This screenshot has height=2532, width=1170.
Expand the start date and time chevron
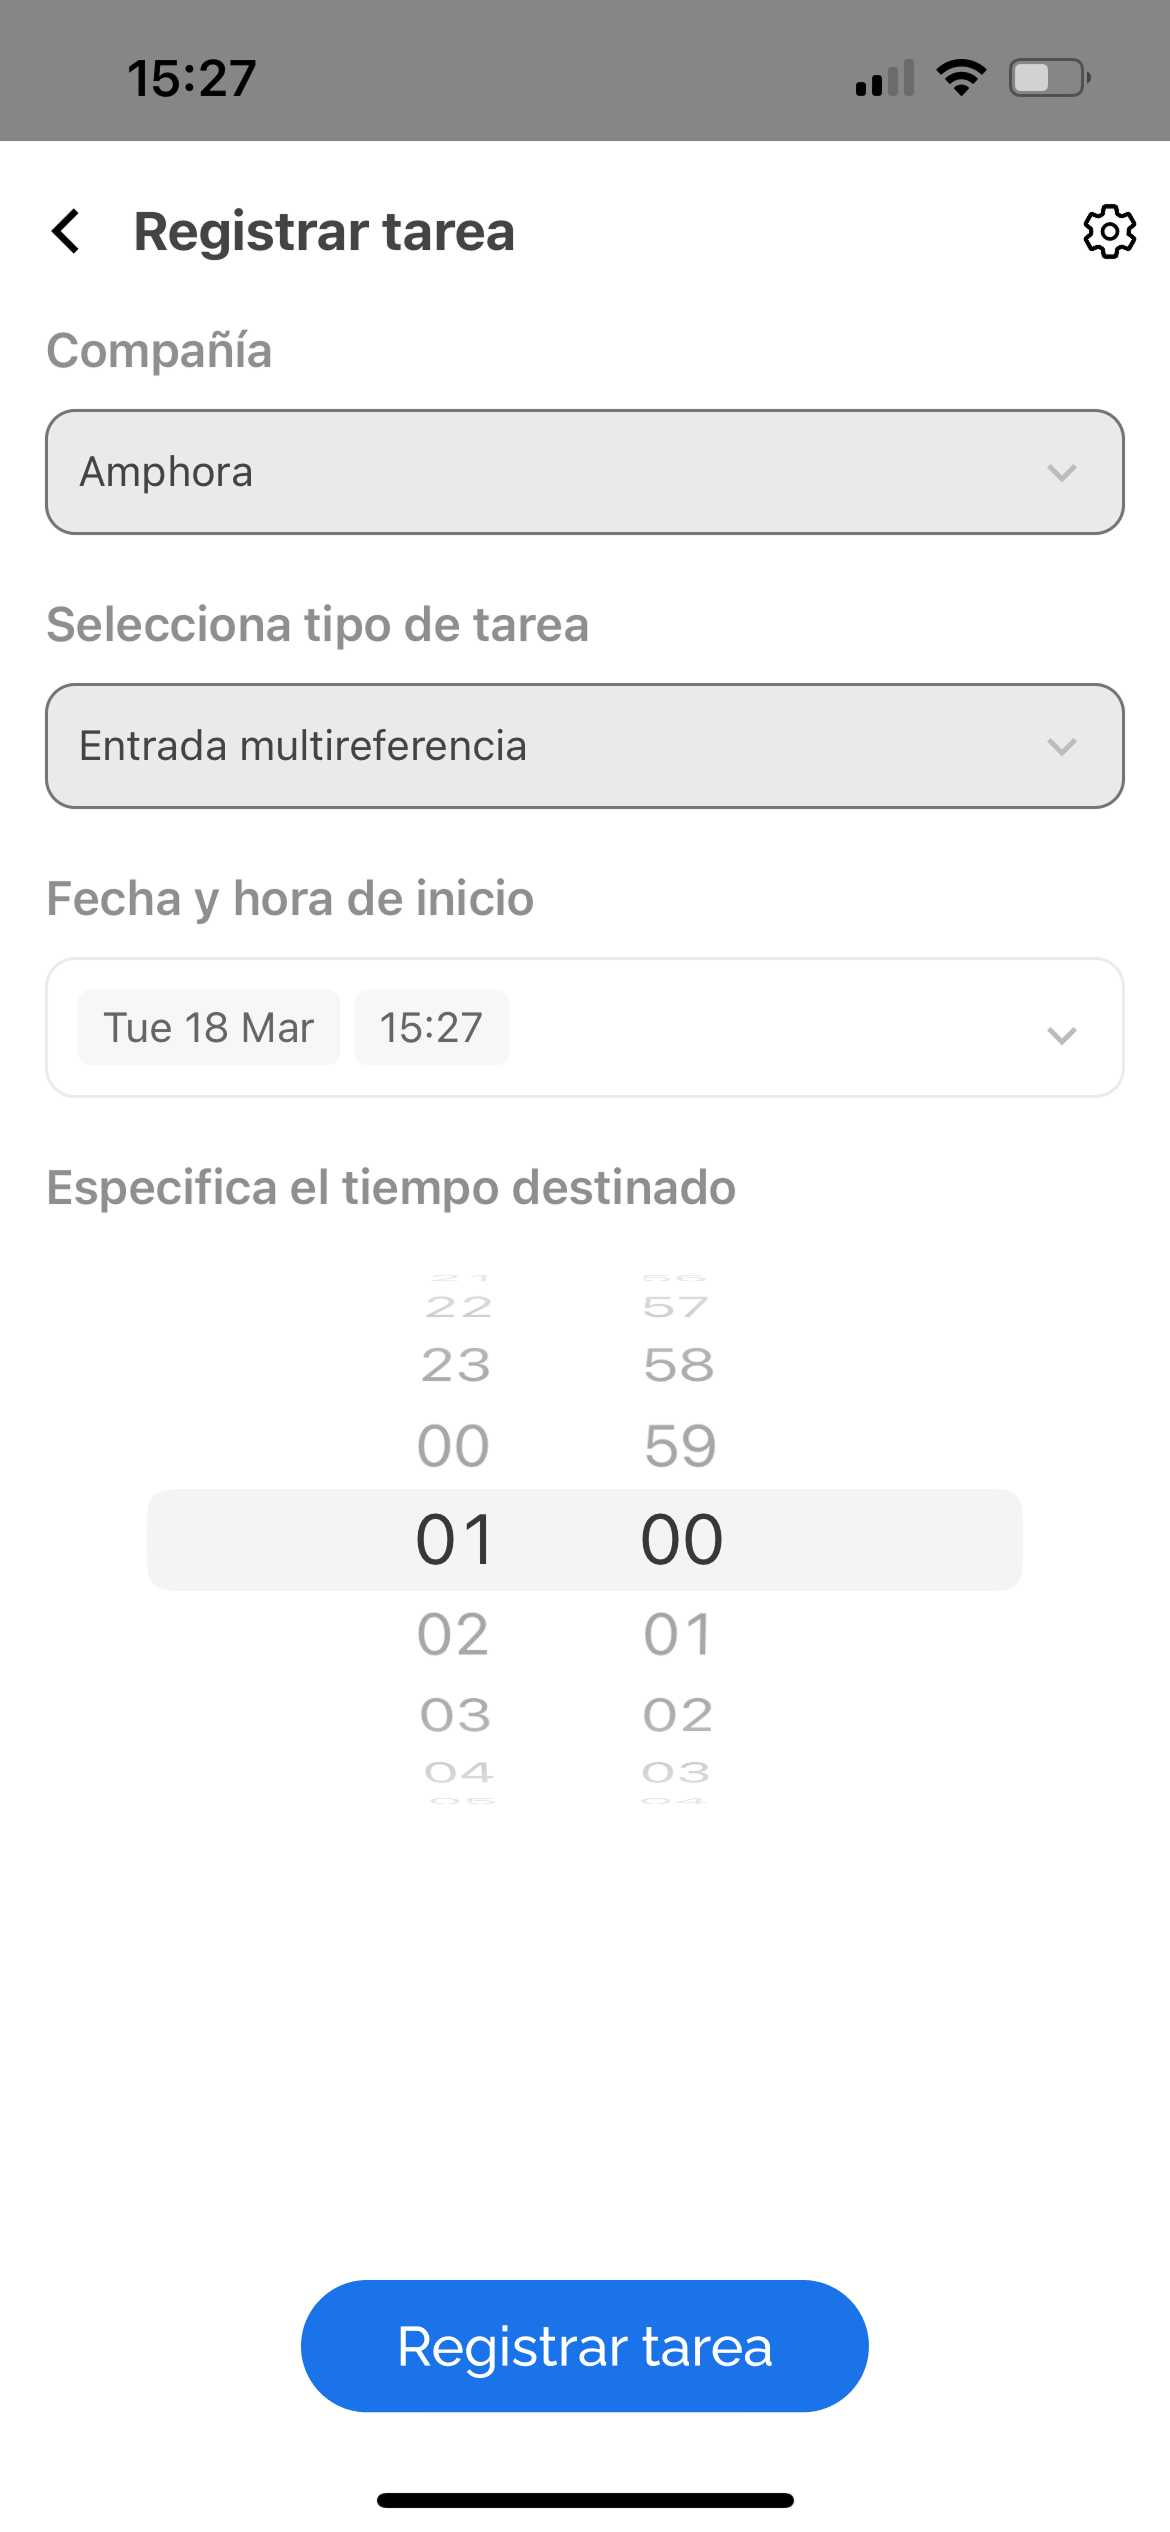click(1061, 1034)
